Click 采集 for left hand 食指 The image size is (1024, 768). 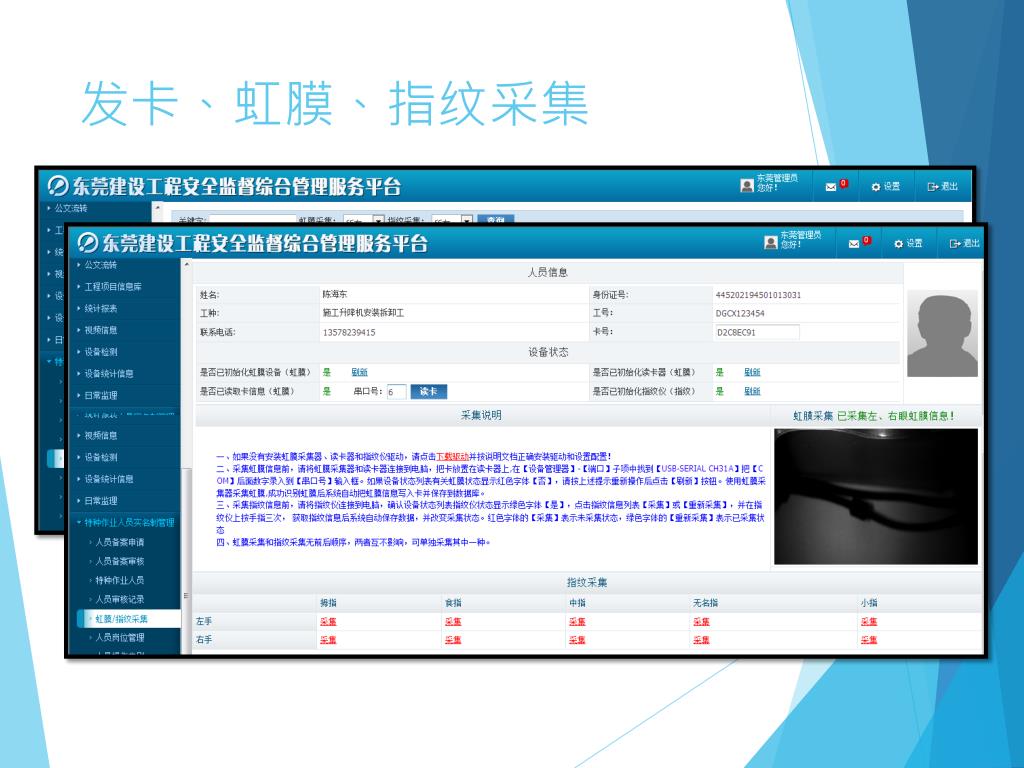click(453, 621)
